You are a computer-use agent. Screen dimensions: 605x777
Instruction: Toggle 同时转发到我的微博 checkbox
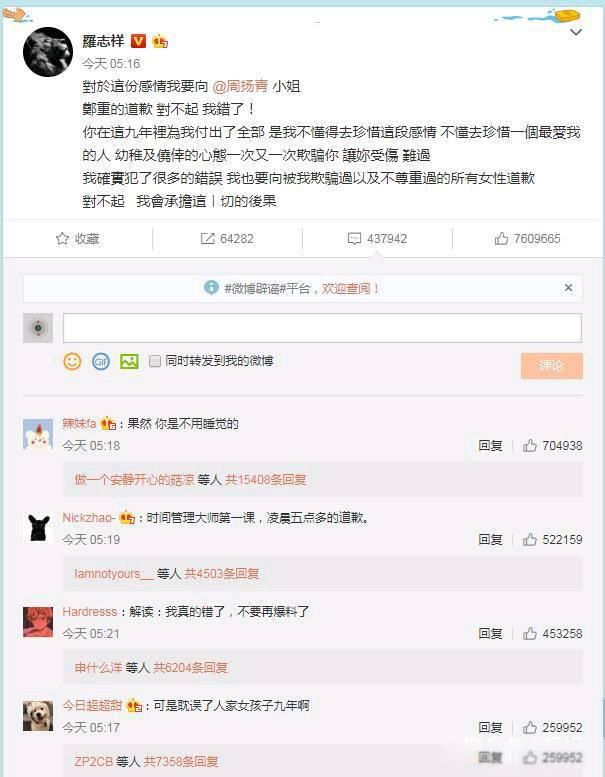(x=155, y=361)
